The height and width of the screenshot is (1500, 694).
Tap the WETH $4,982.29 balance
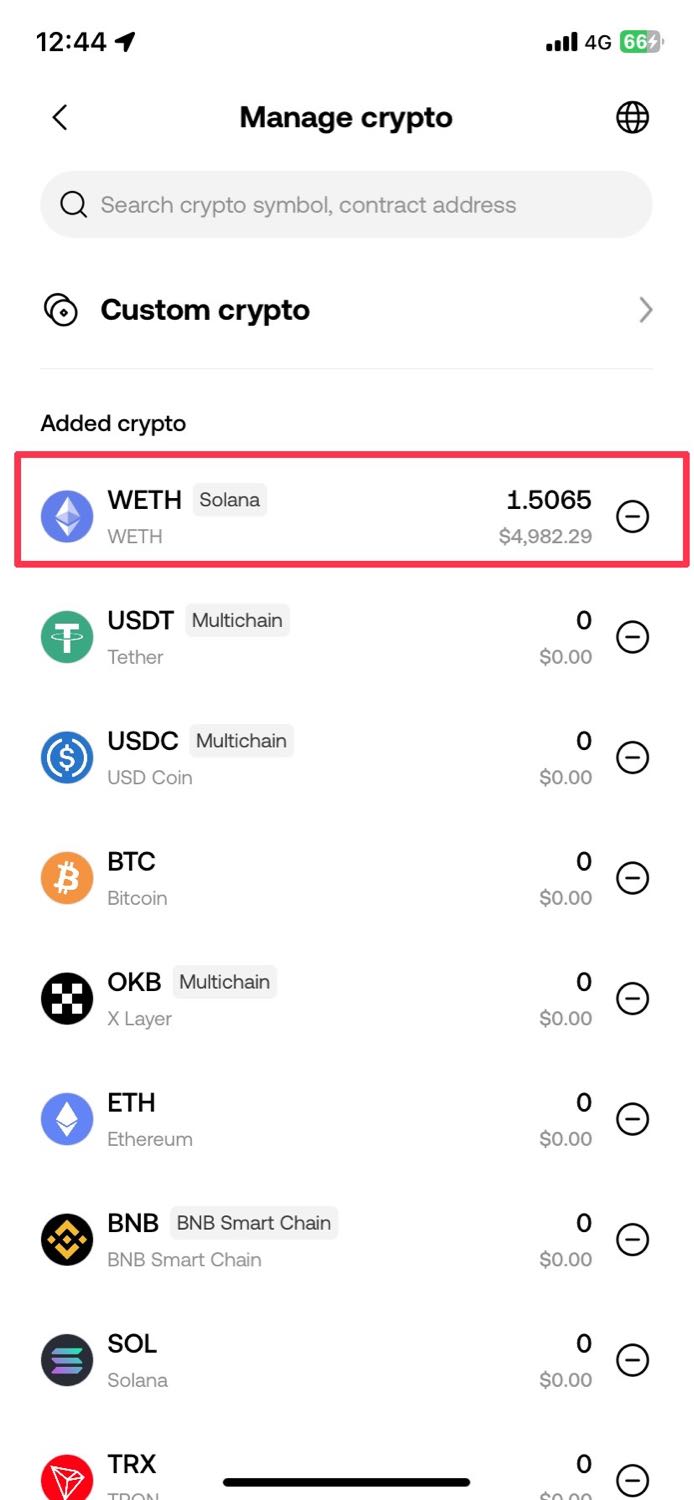tap(545, 536)
